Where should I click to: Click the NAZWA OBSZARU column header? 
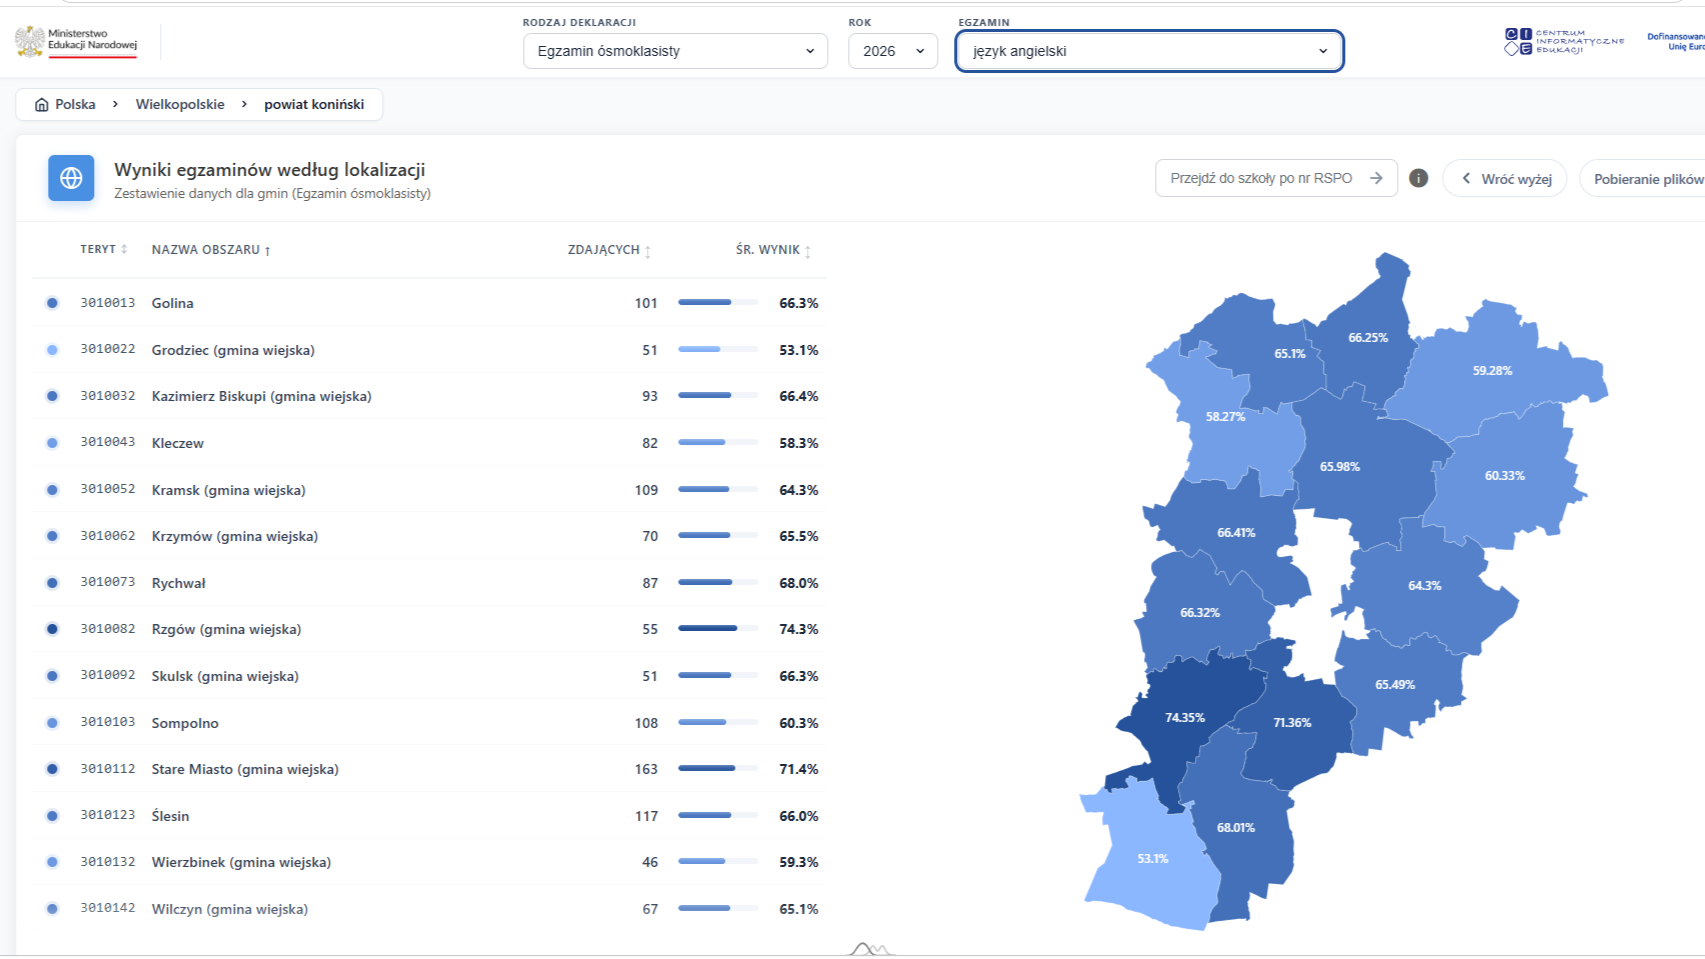[x=206, y=250]
